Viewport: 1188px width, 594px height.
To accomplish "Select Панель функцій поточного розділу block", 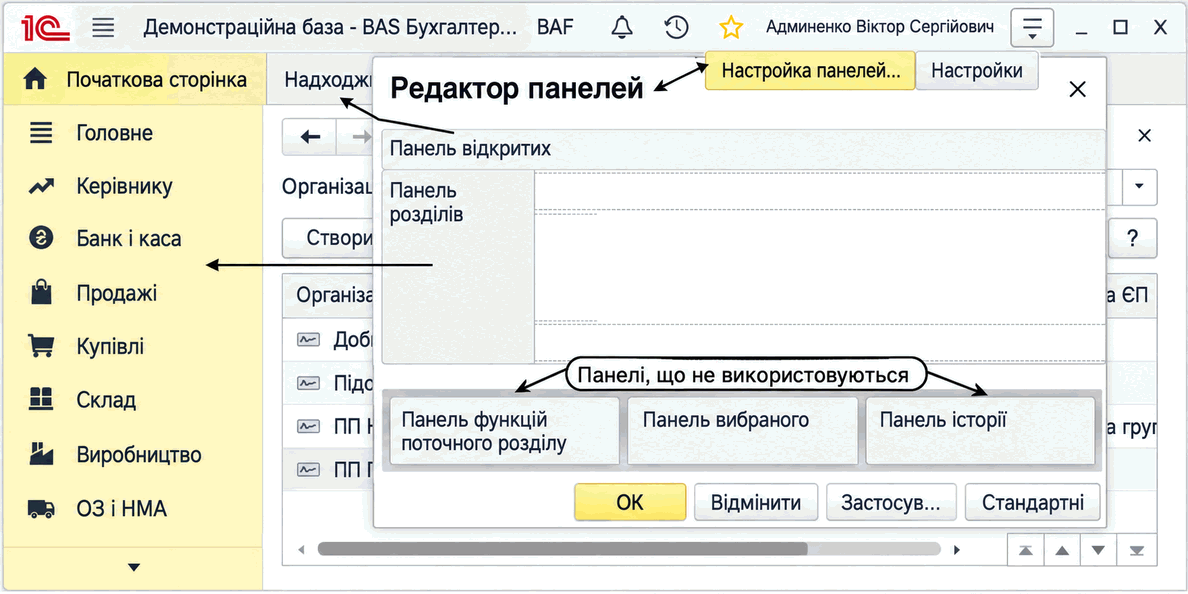I will click(x=505, y=431).
